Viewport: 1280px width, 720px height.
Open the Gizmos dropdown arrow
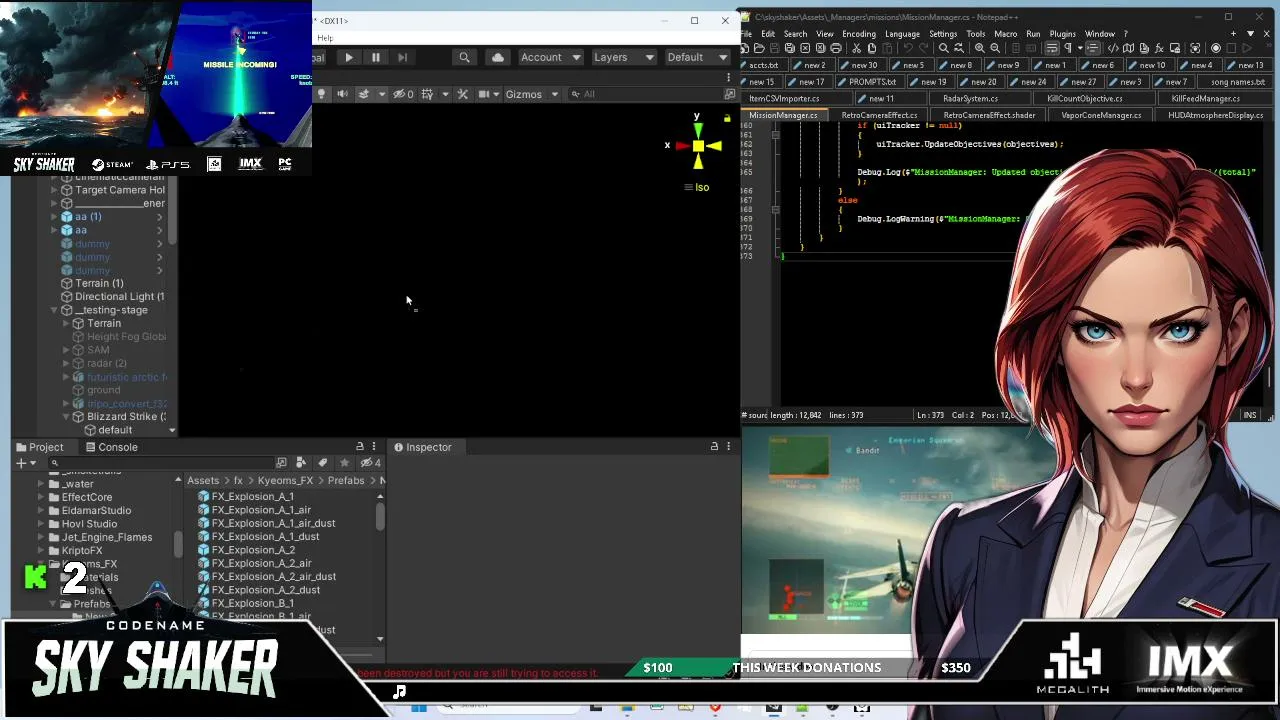click(553, 94)
